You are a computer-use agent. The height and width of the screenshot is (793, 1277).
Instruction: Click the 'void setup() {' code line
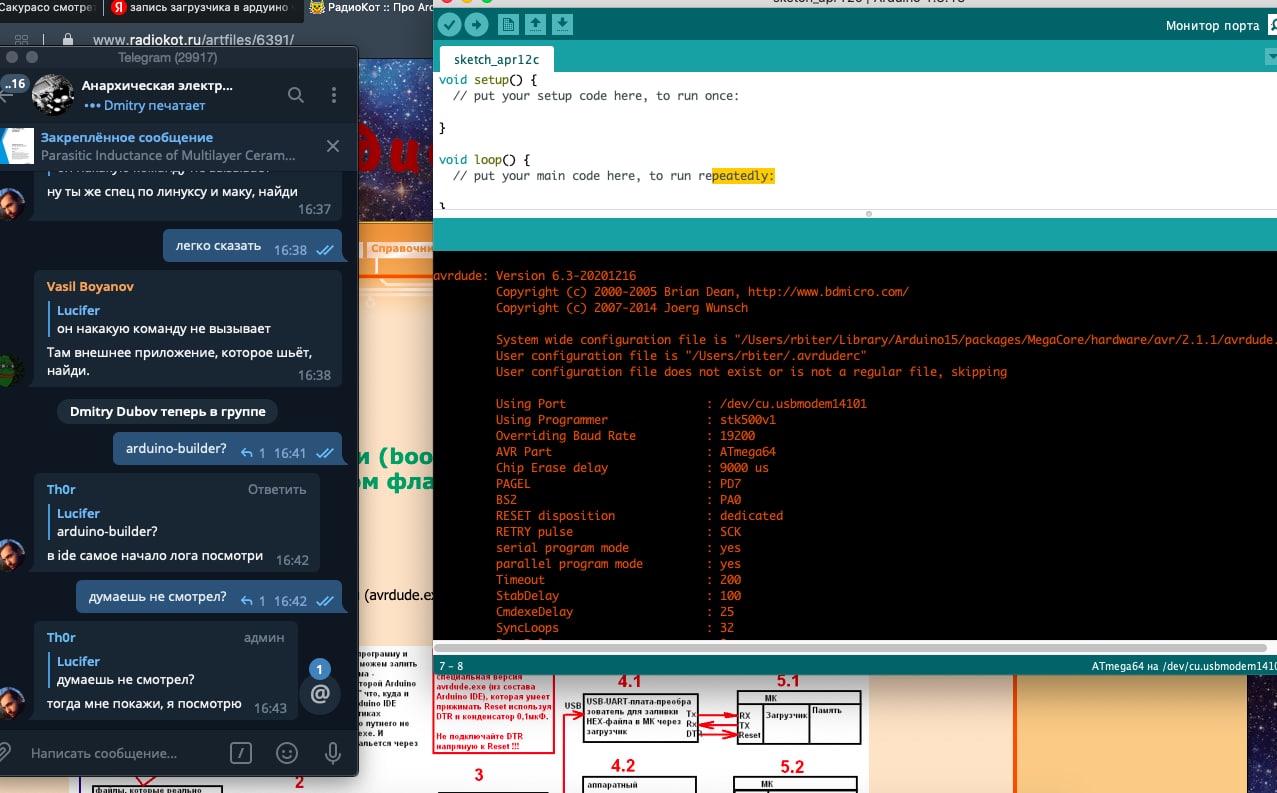488,79
